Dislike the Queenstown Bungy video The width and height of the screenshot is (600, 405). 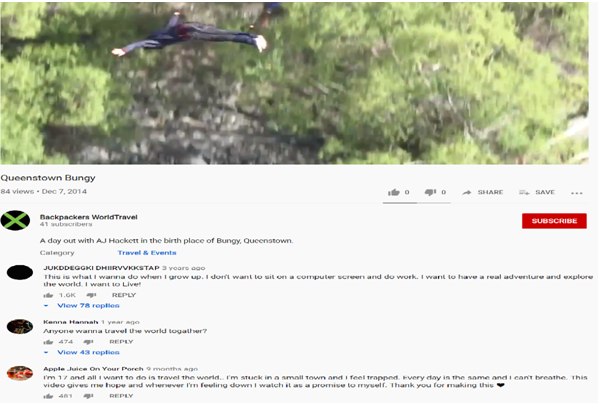[x=430, y=192]
